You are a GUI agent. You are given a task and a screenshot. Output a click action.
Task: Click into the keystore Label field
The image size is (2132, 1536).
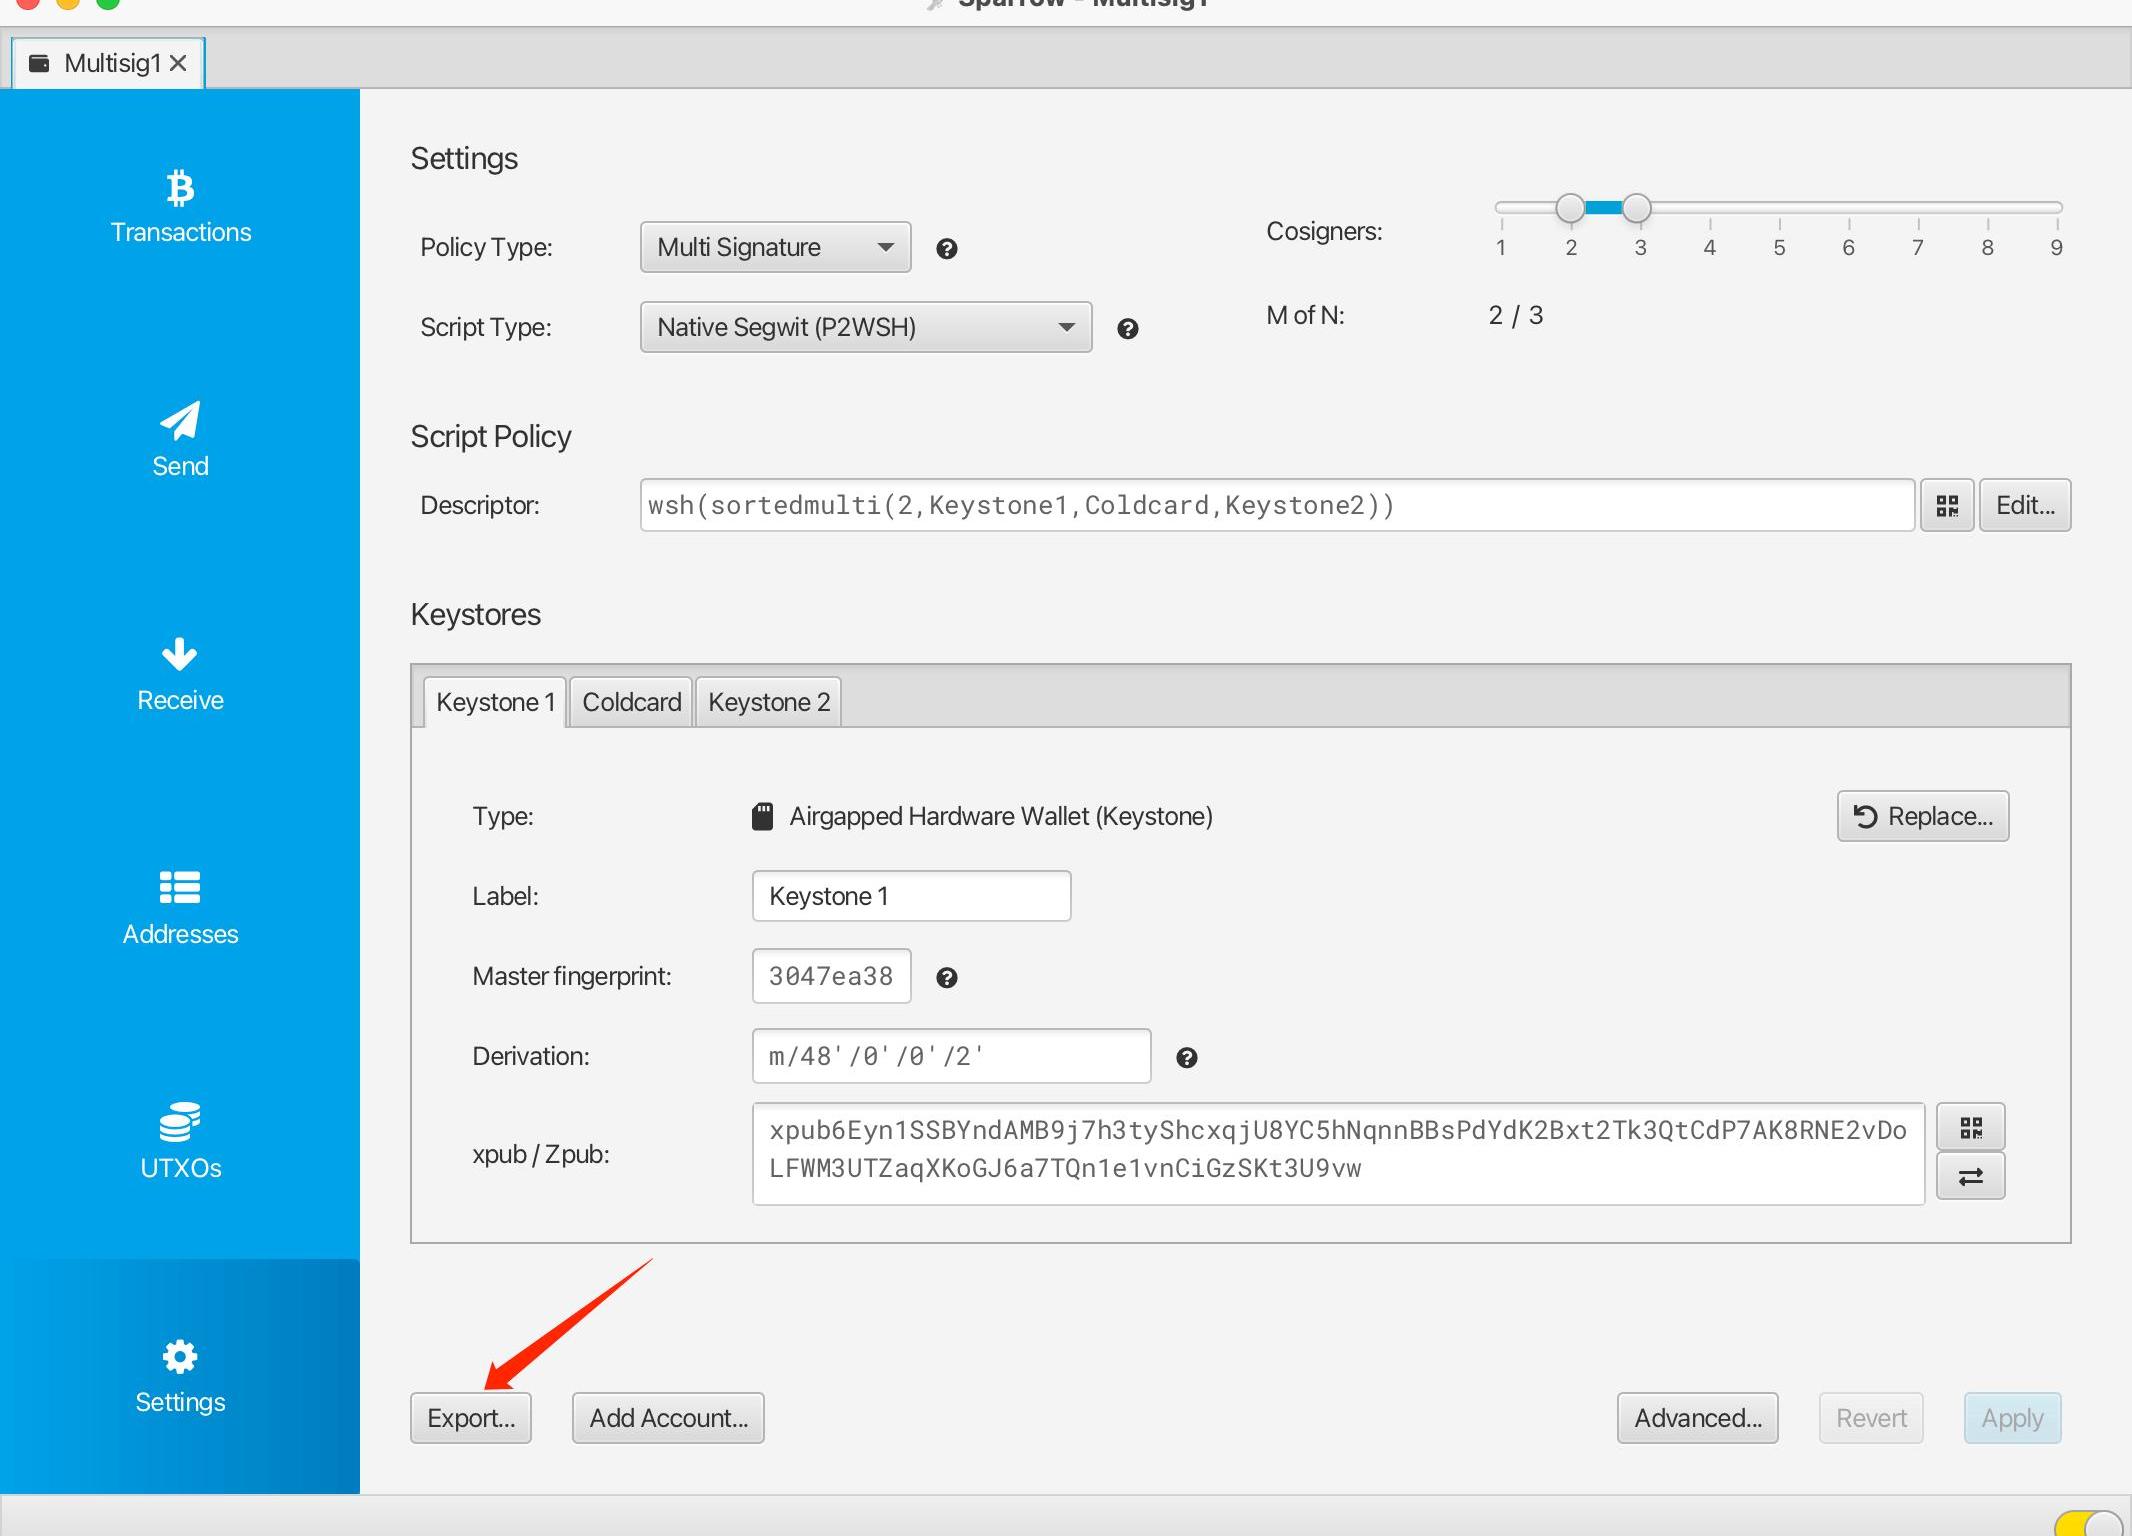pos(910,896)
